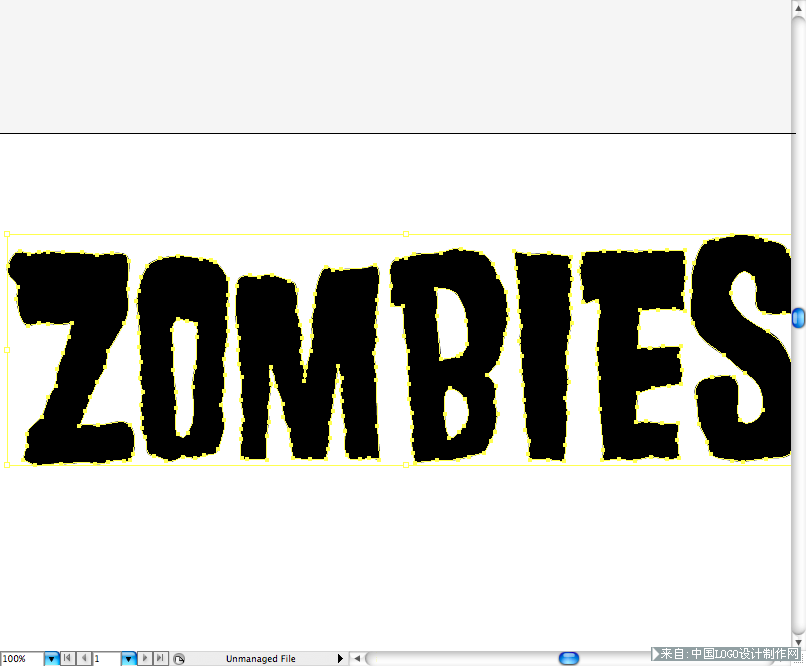Click the vertical scrollbar blue thumb
The width and height of the screenshot is (806, 666).
(x=798, y=318)
